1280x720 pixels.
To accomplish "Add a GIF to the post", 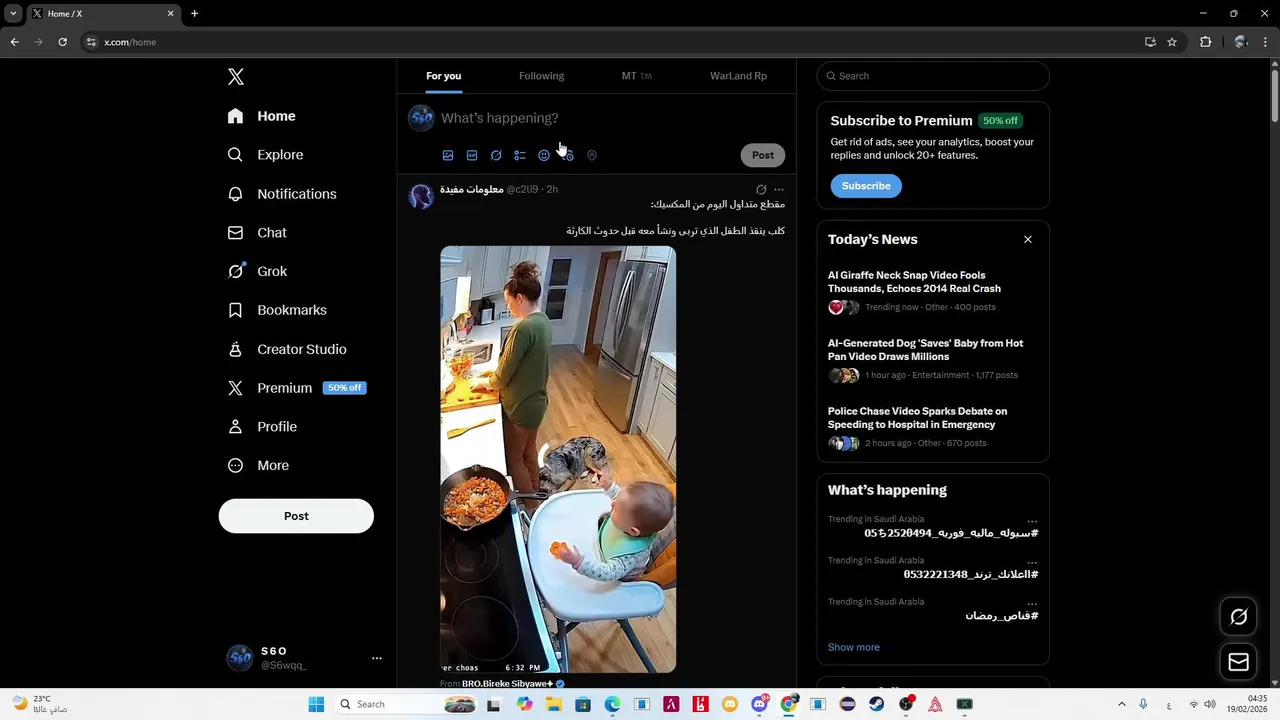I will pyautogui.click(x=472, y=155).
